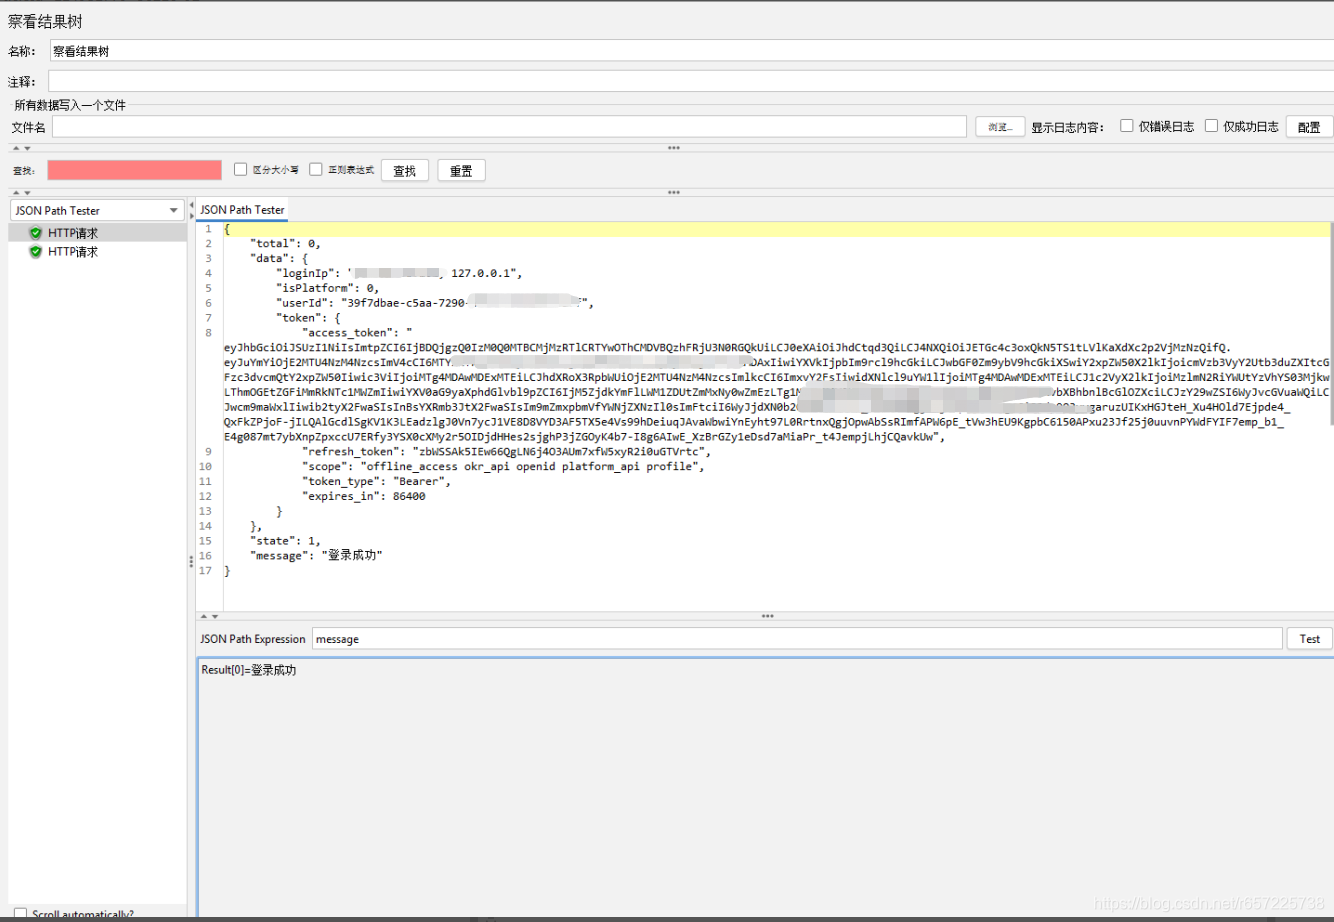Screen dimensions: 1334x922
Task: Toggle the 正则表达式 checkbox
Action: (316, 169)
